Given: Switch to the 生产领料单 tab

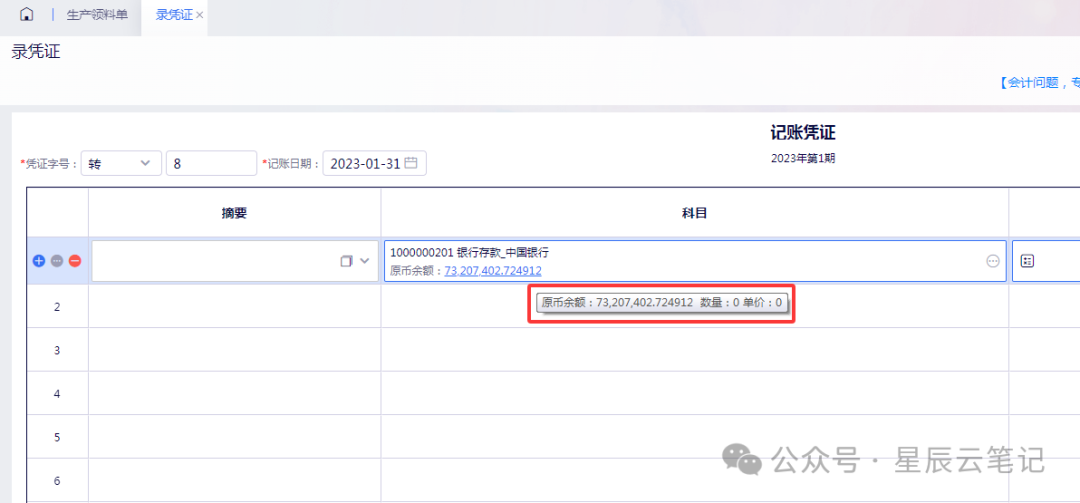Looking at the screenshot, I should (97, 14).
